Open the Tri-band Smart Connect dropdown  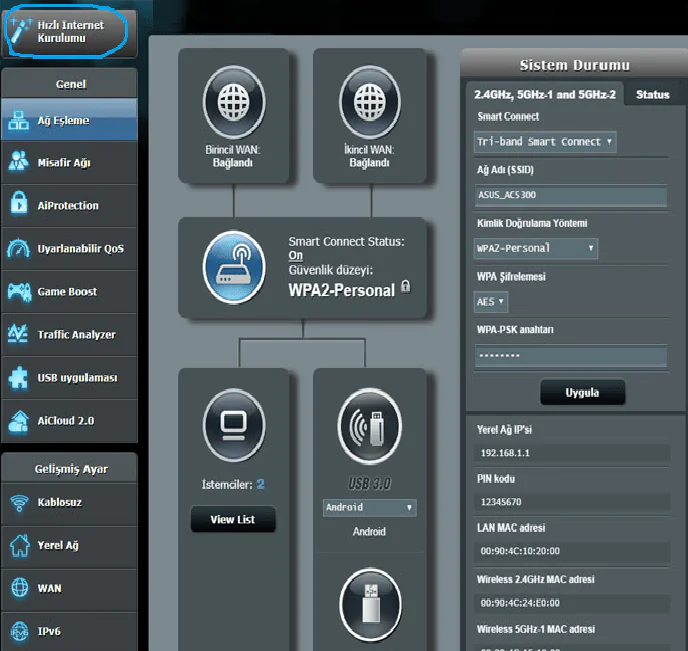coord(545,142)
